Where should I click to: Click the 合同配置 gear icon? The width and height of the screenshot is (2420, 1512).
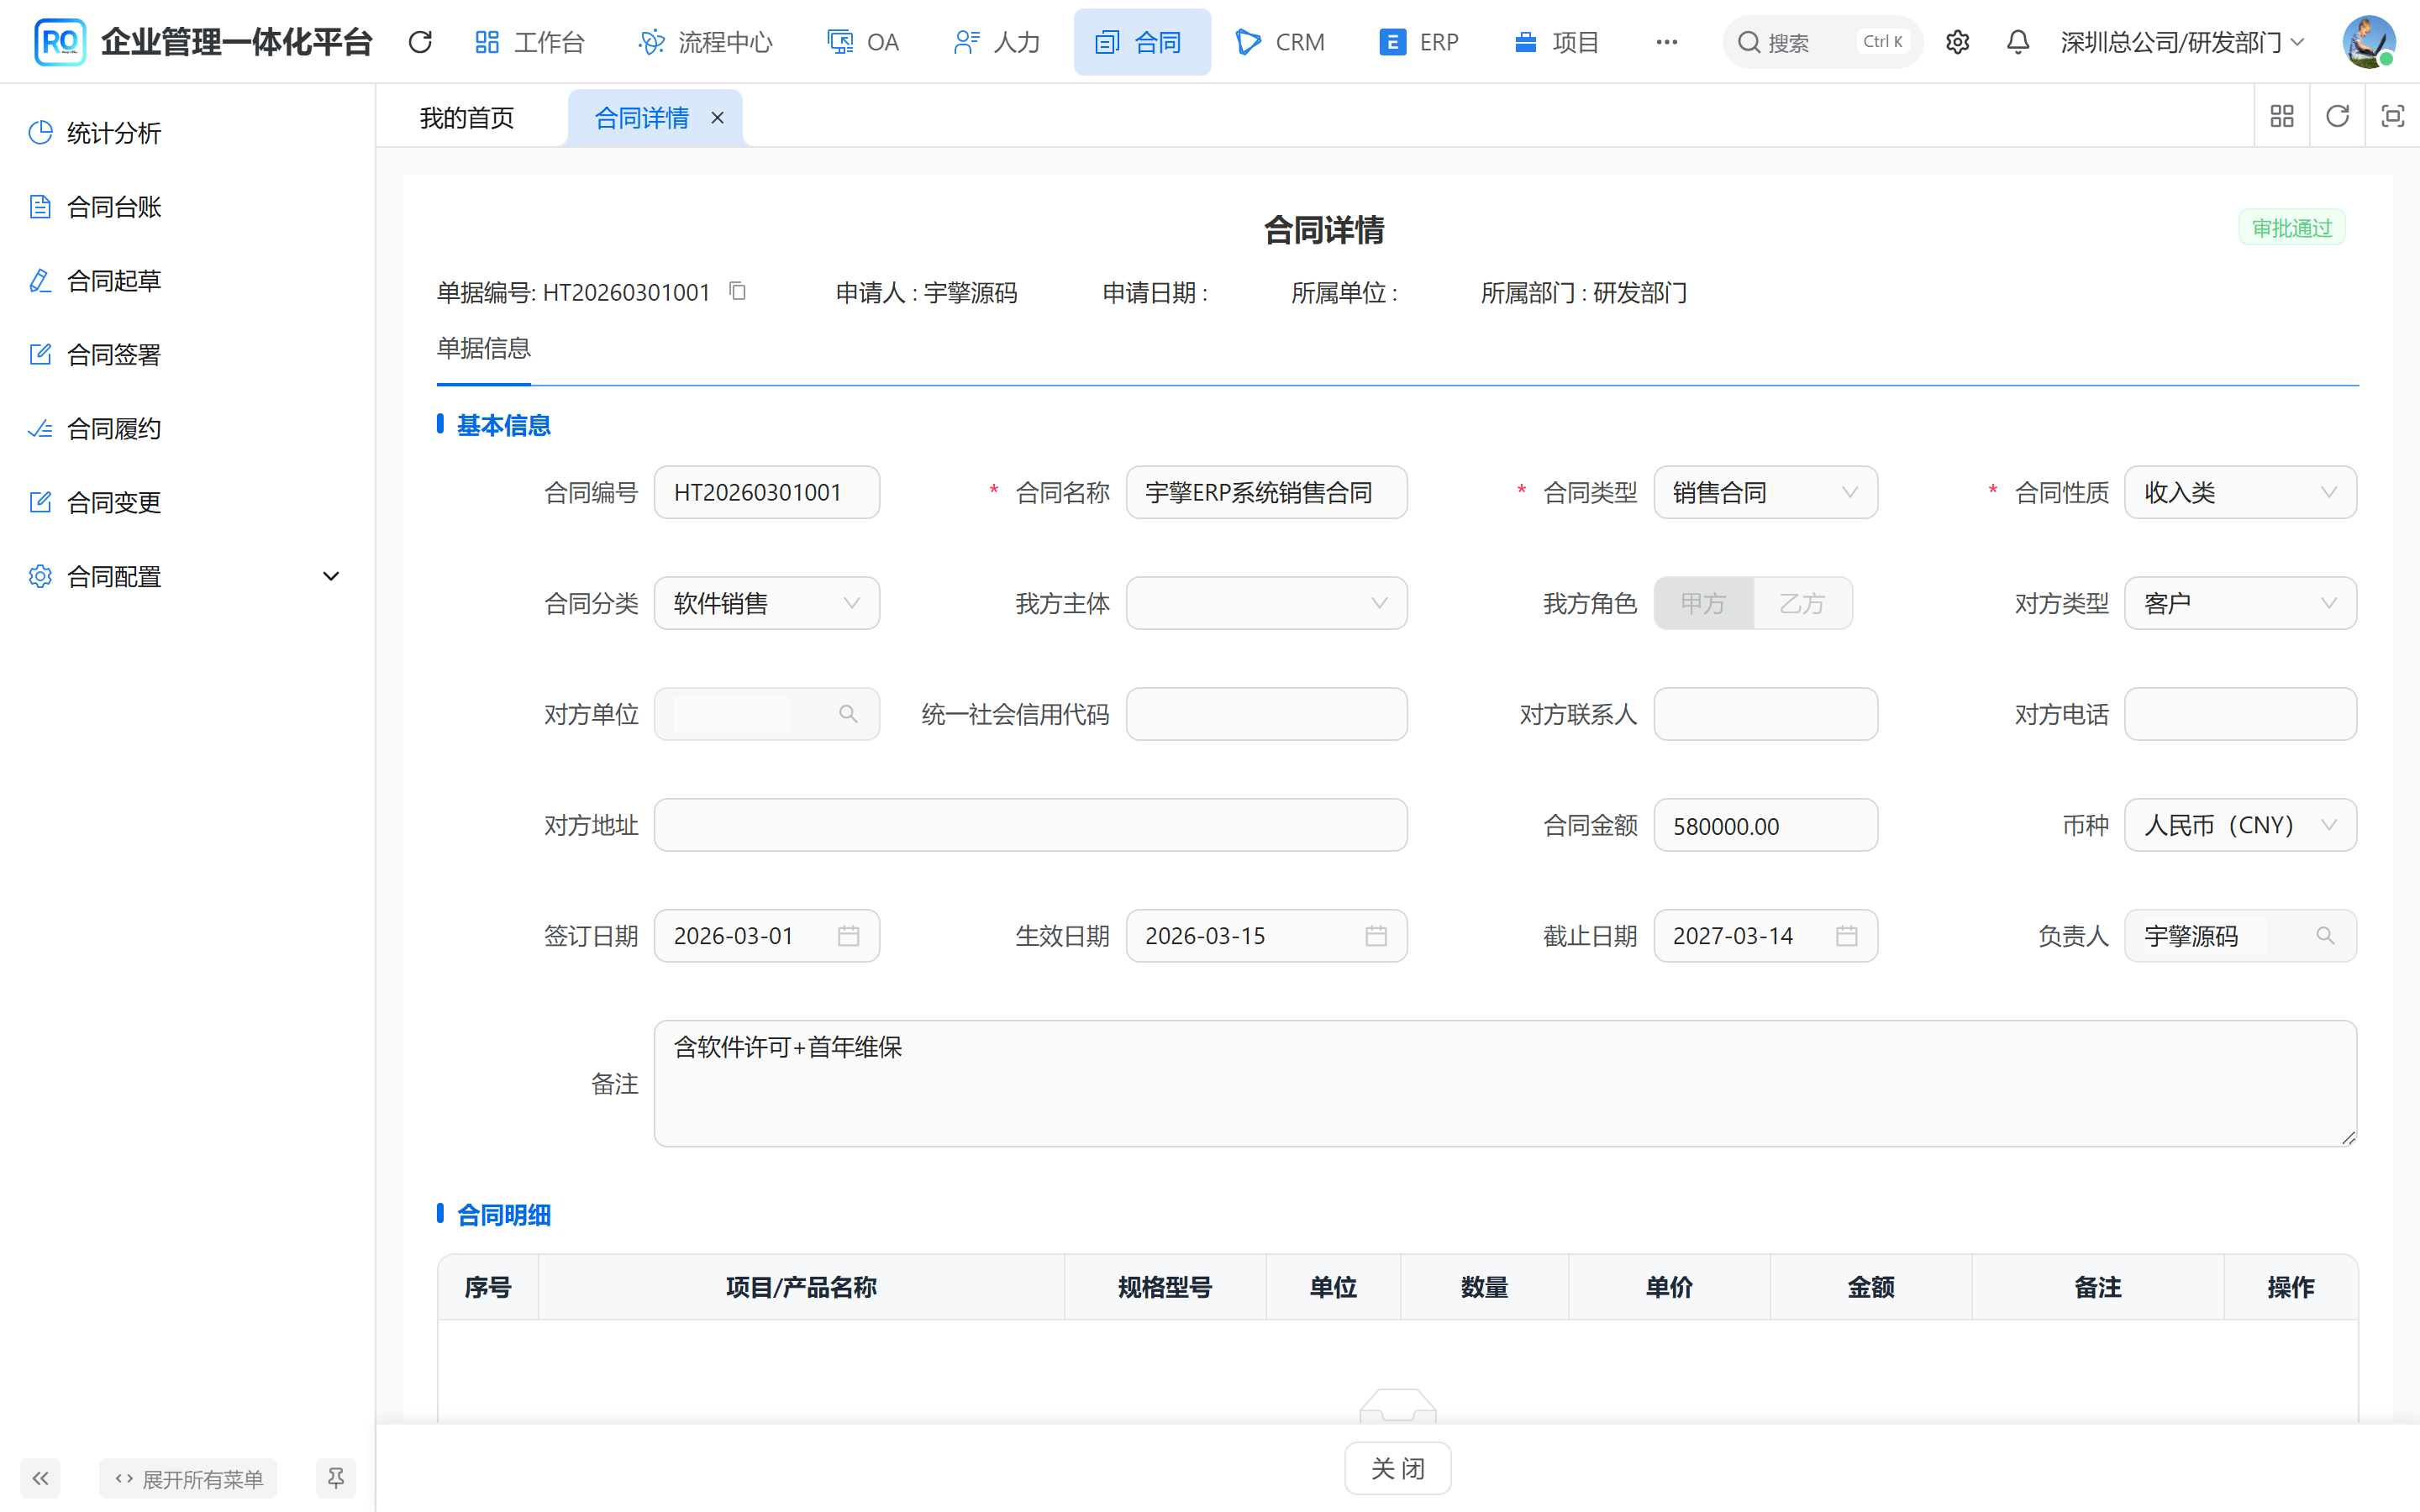[x=40, y=577]
